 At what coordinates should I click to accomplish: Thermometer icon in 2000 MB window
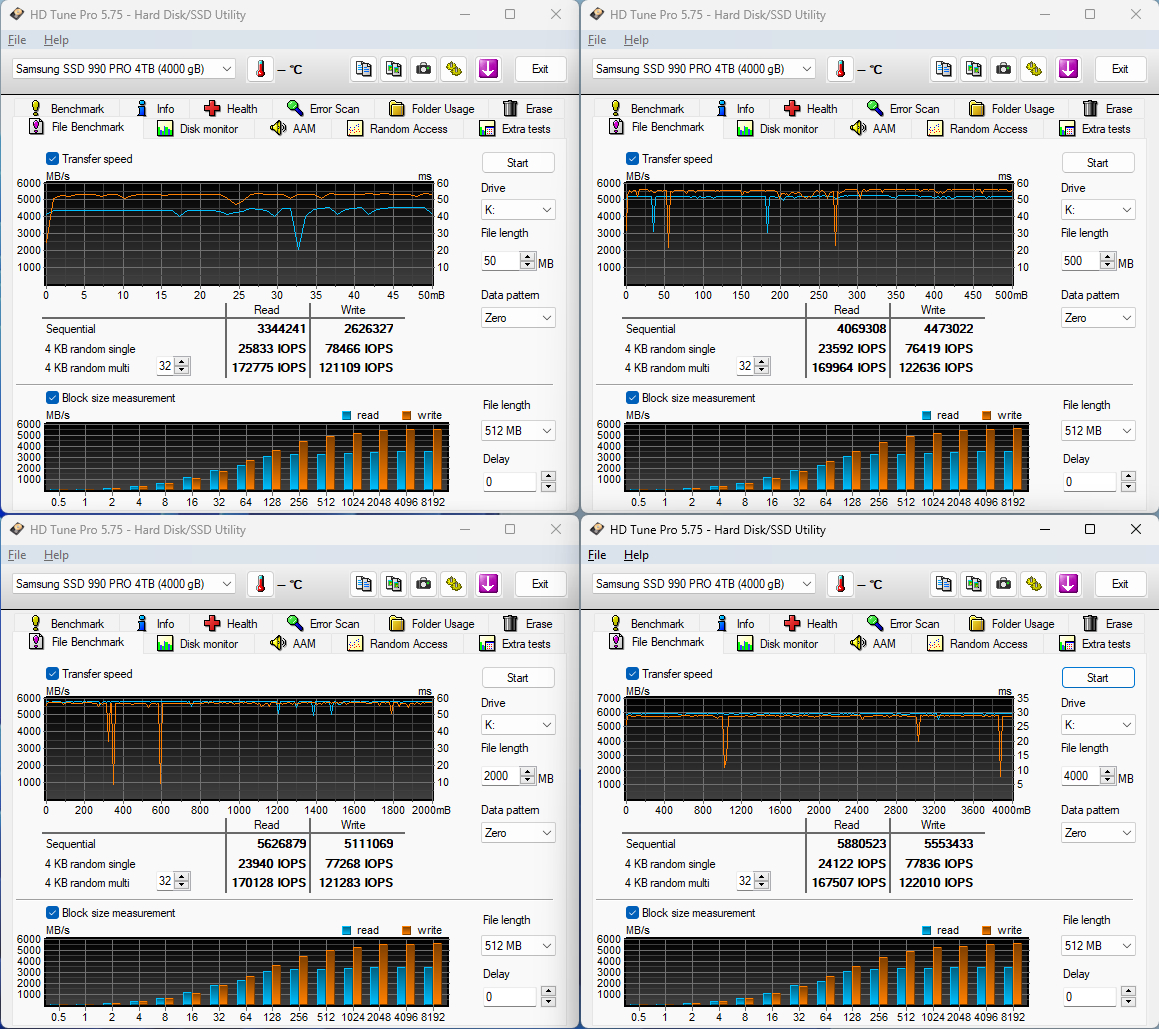click(x=260, y=584)
